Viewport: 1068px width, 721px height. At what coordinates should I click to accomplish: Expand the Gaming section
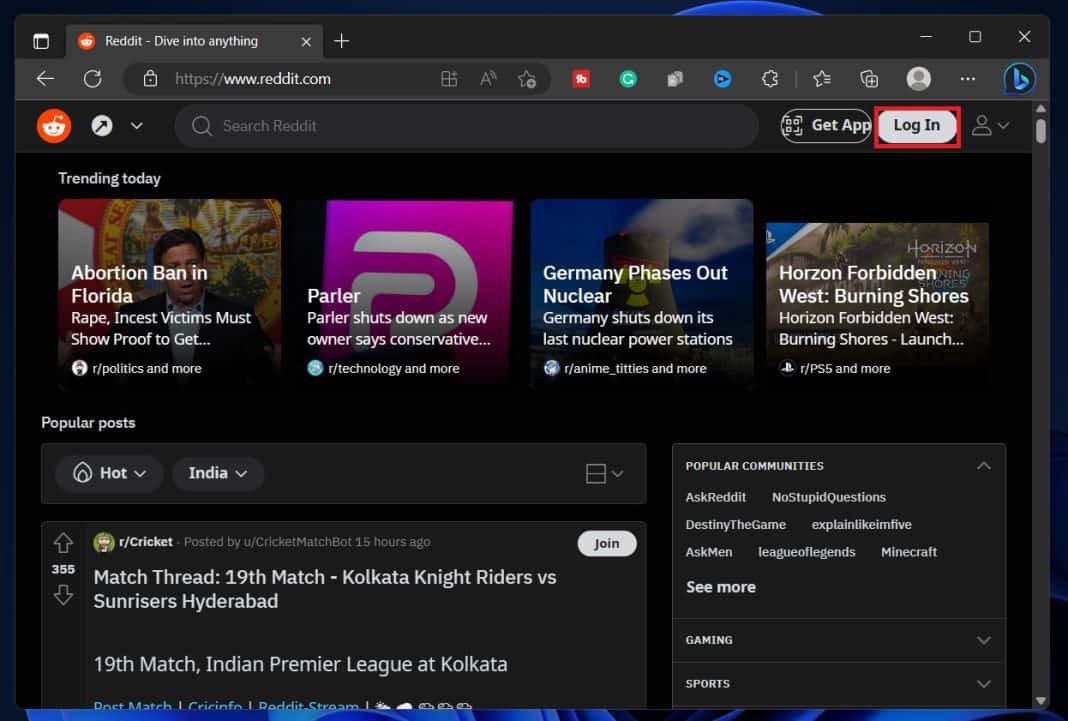click(983, 640)
